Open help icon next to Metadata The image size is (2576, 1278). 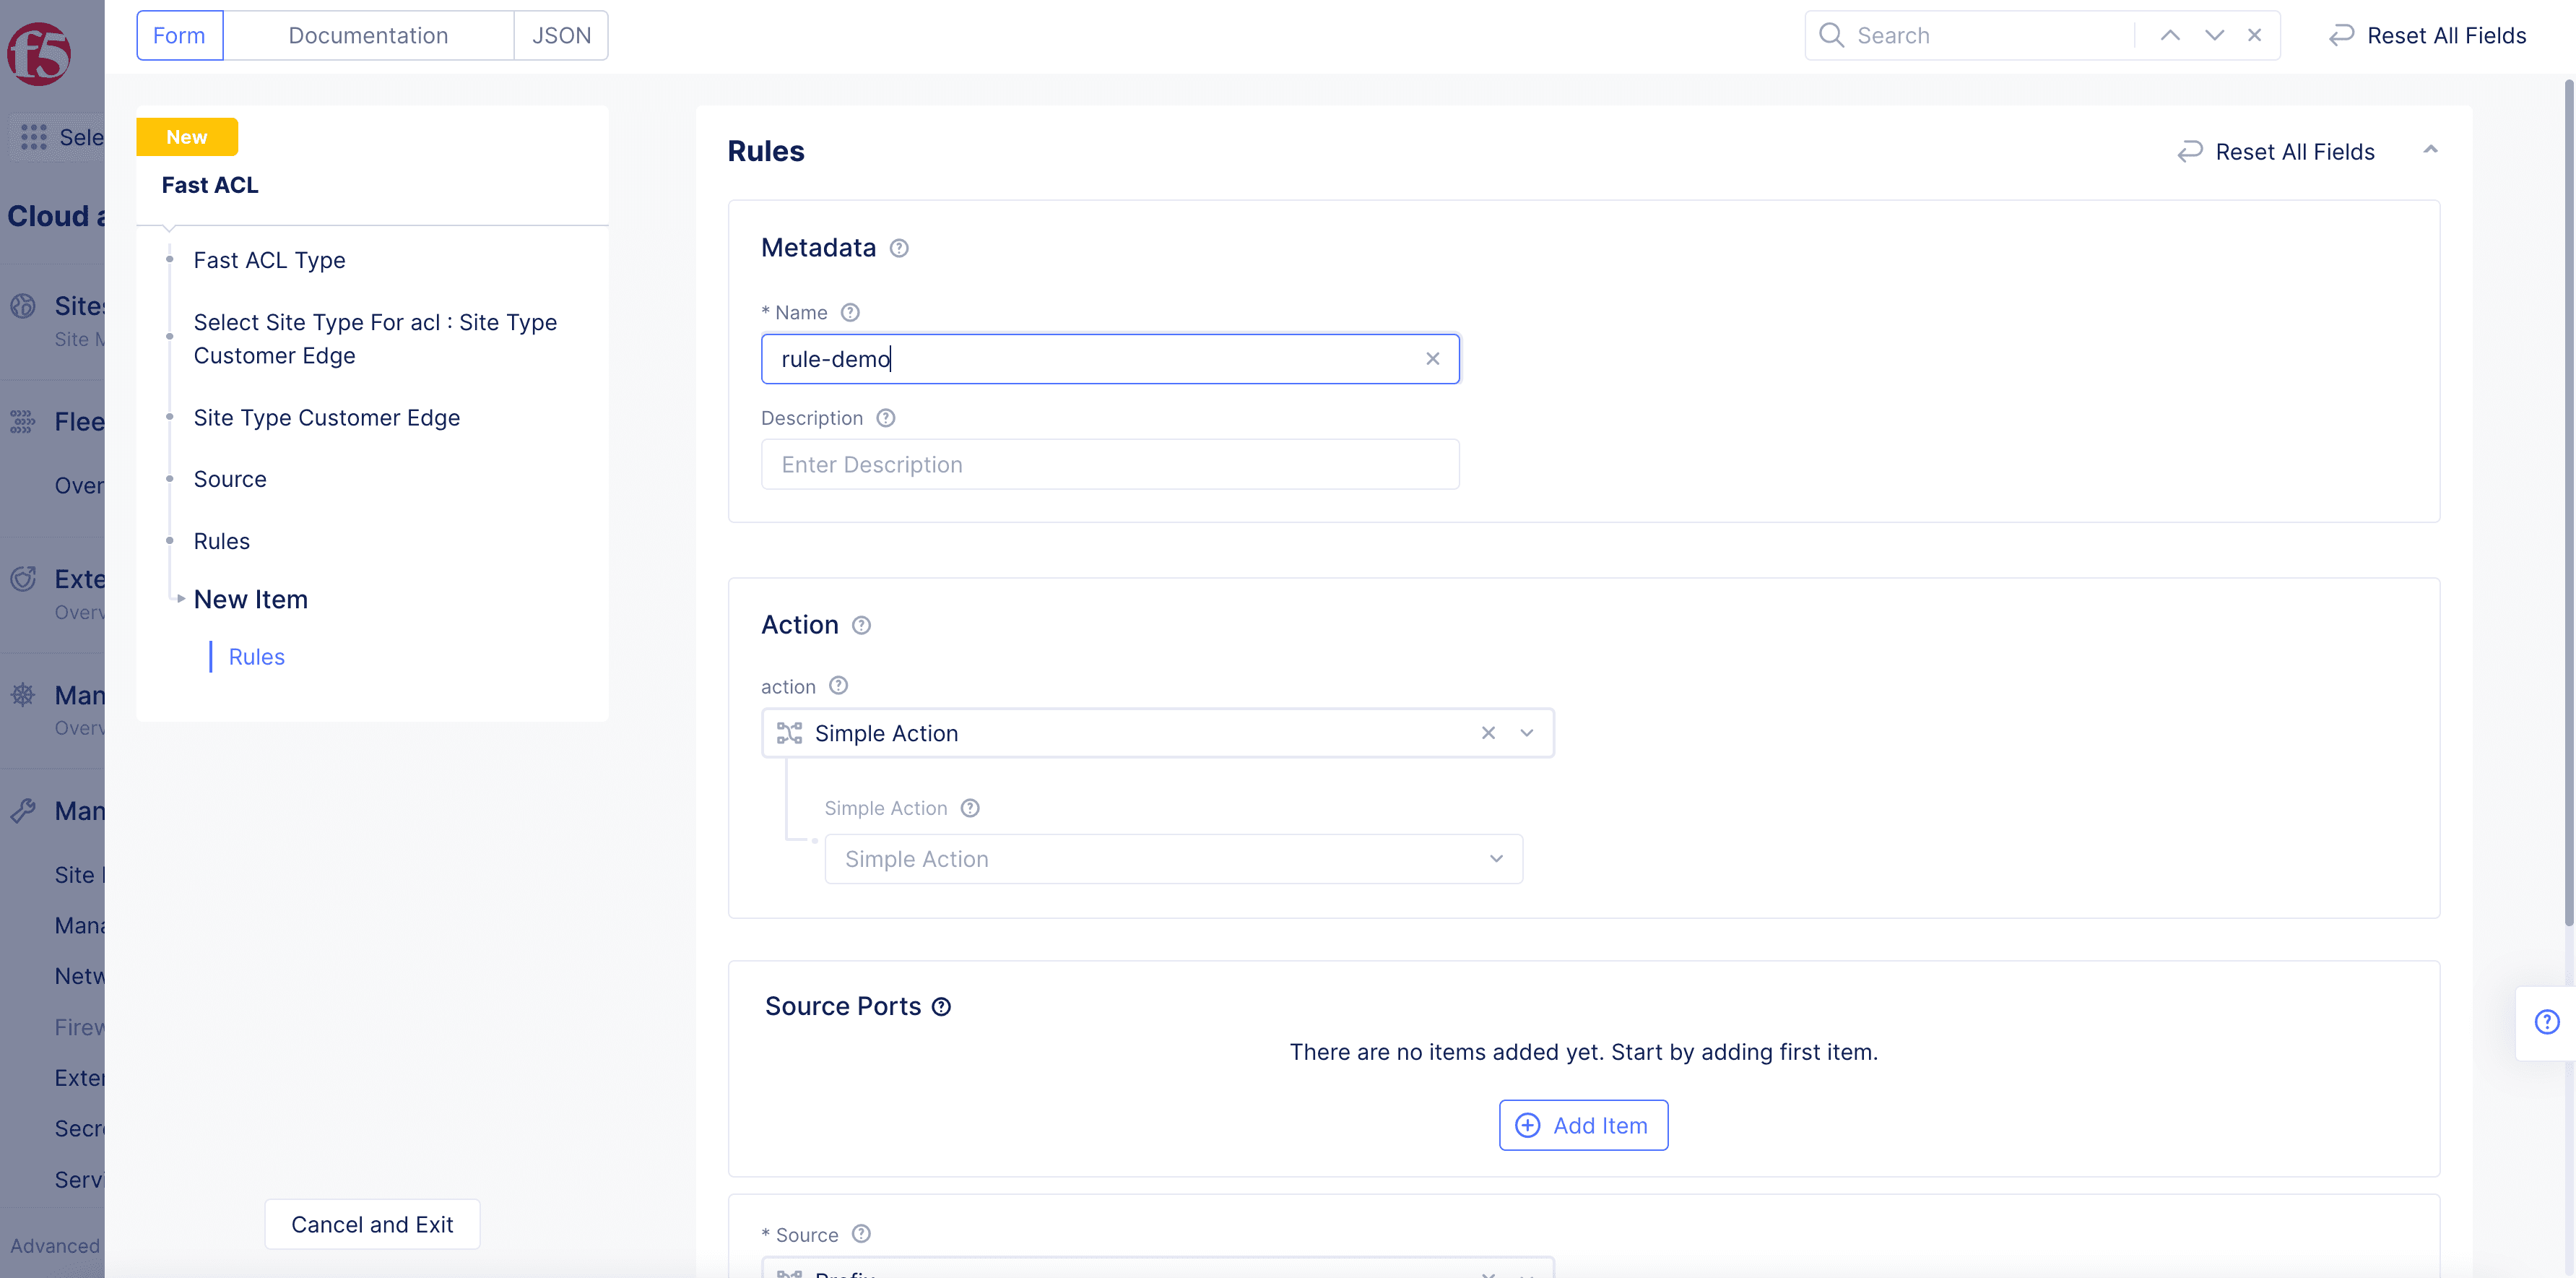point(899,248)
